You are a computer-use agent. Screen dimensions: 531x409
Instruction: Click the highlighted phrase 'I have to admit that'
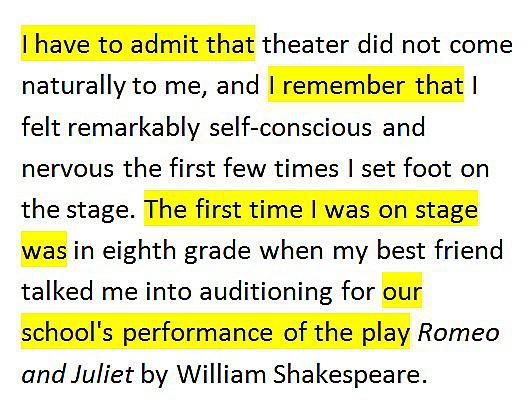(x=138, y=44)
